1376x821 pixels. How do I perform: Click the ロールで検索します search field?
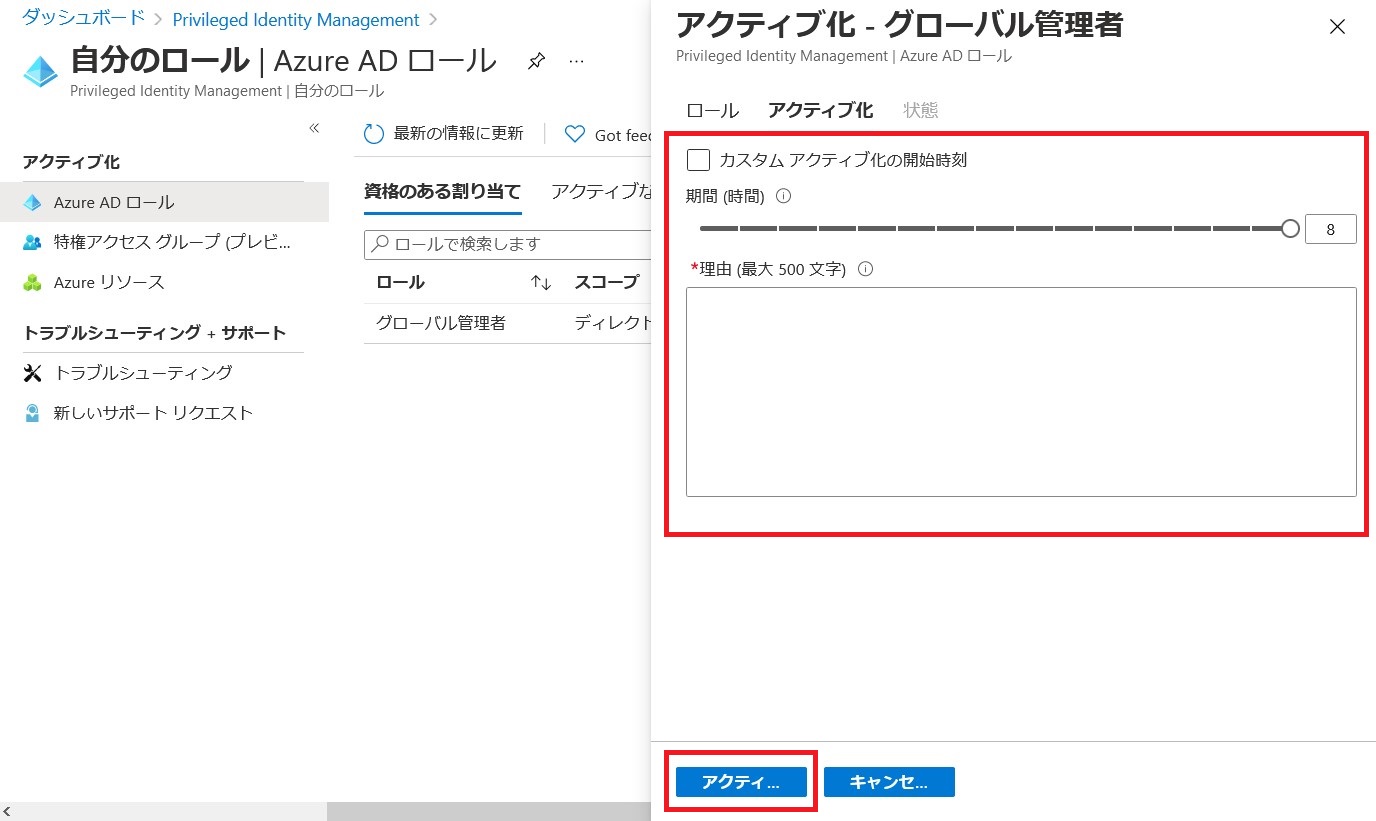[x=510, y=244]
